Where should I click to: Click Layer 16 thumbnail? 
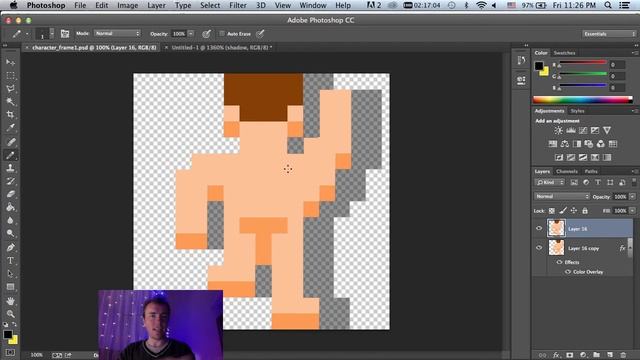[x=556, y=228]
